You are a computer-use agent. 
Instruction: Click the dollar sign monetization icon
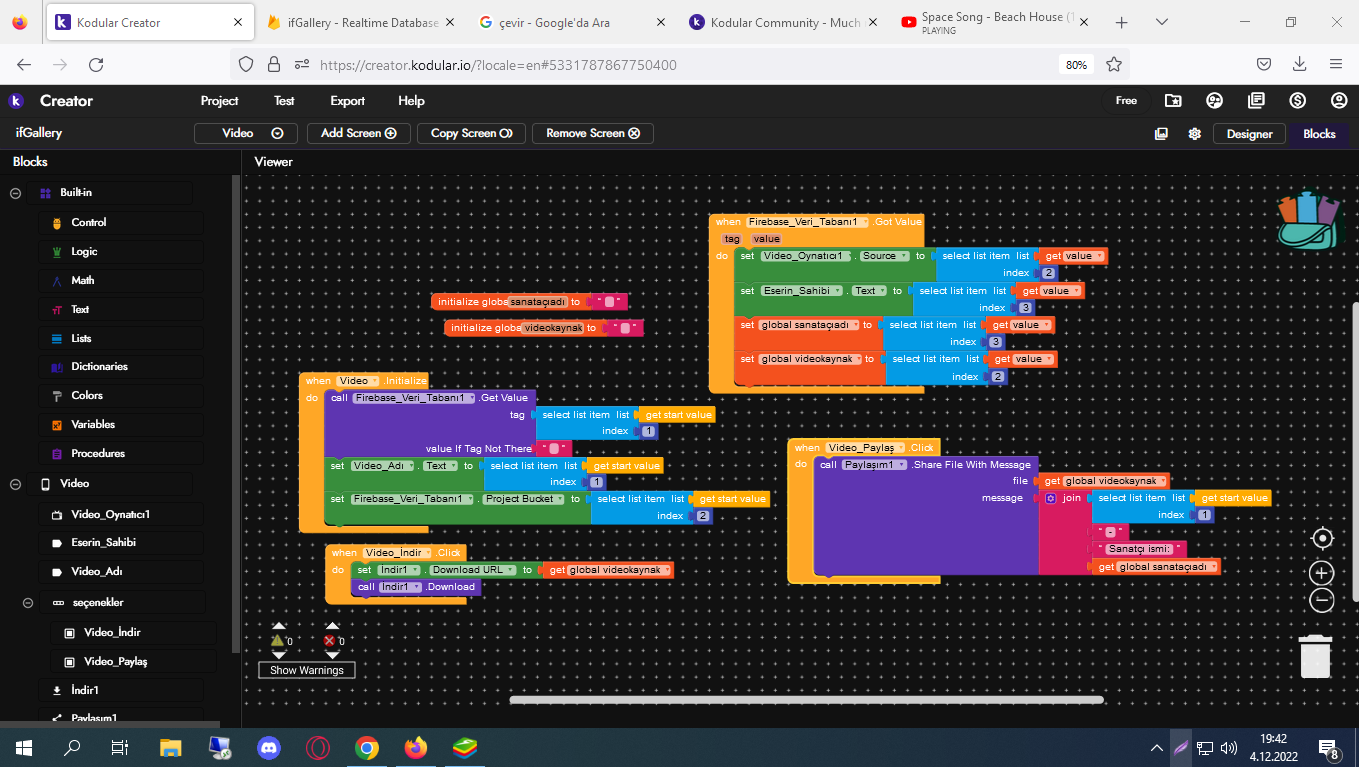point(1298,101)
